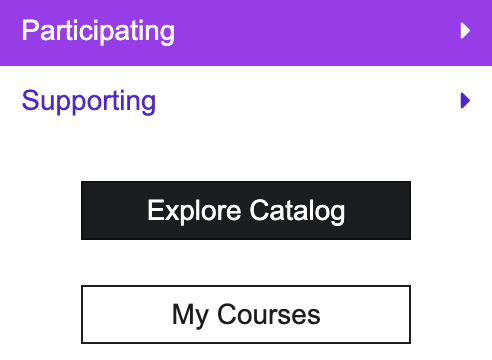
Task: Switch to the Supporting row
Action: point(246,101)
